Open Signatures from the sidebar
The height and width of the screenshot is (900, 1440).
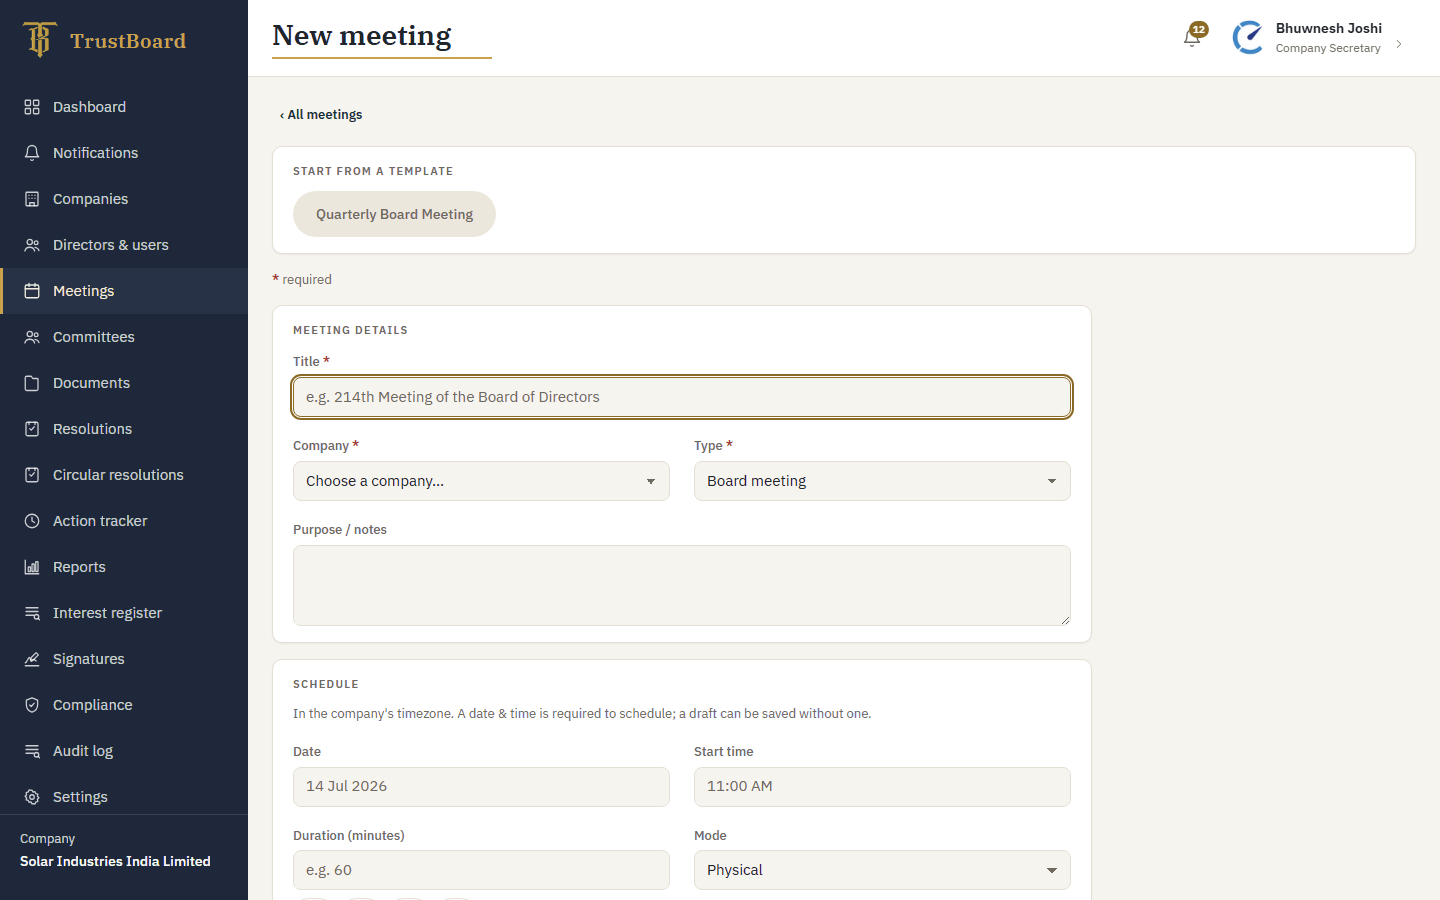pyautogui.click(x=124, y=659)
